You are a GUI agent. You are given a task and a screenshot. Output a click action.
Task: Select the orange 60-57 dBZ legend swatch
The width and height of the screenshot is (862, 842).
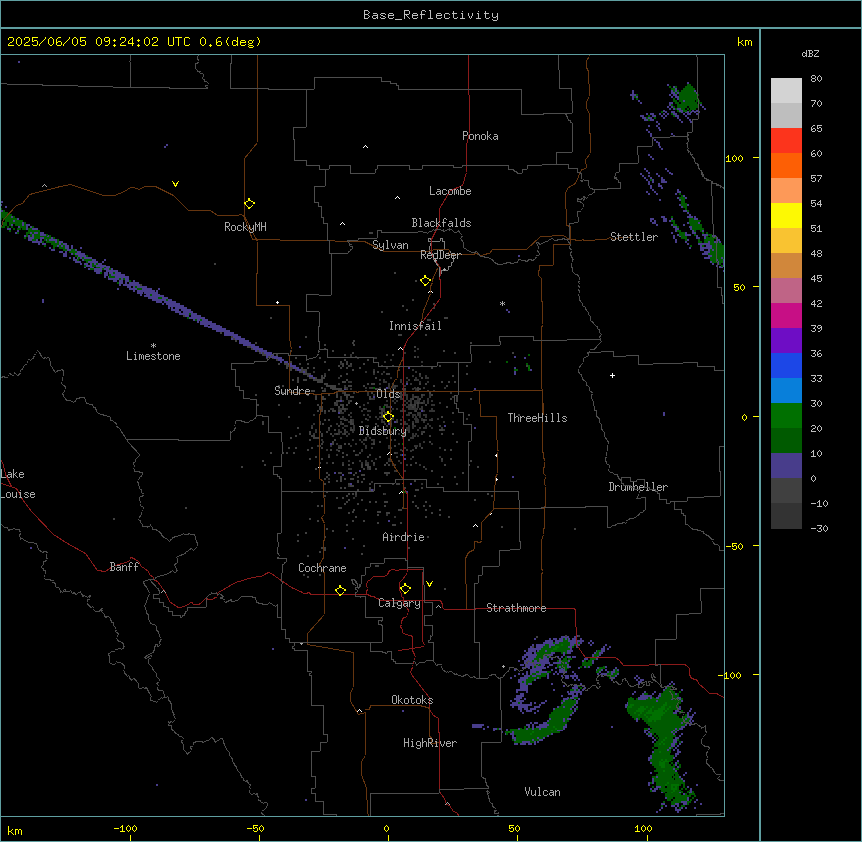click(786, 165)
